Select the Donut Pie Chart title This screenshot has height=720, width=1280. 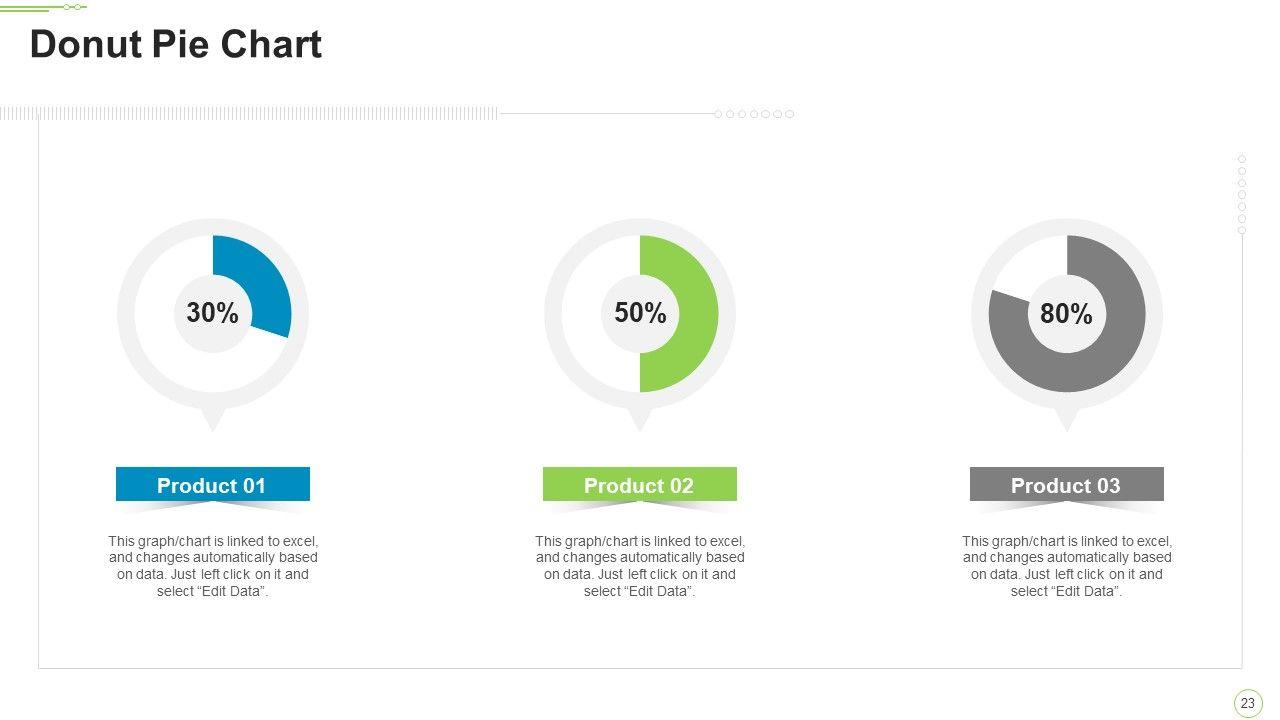coord(176,45)
